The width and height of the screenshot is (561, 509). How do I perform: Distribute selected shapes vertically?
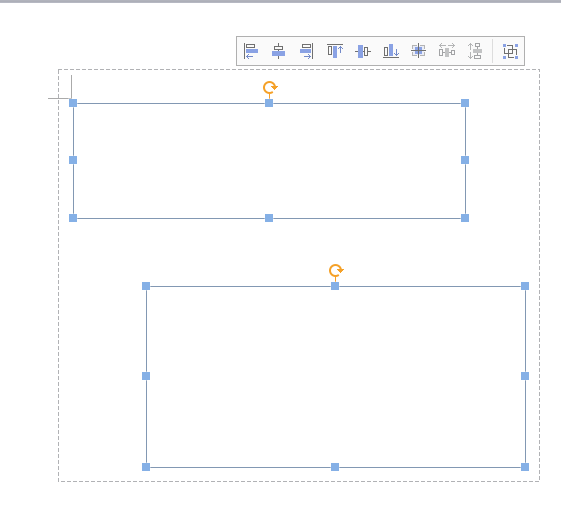click(x=475, y=51)
